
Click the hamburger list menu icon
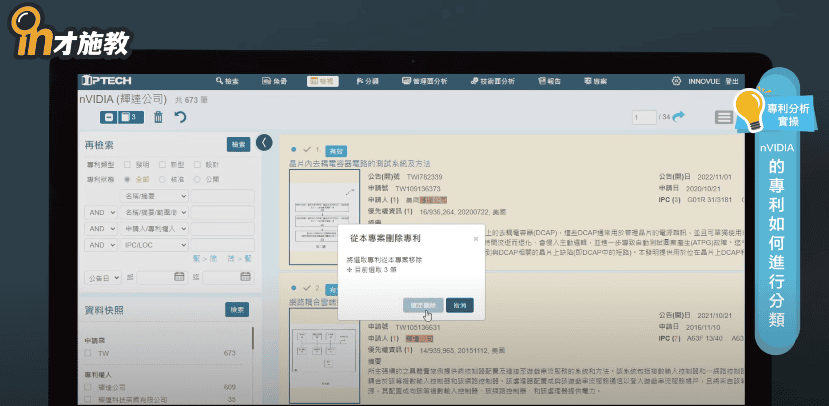coord(723,117)
